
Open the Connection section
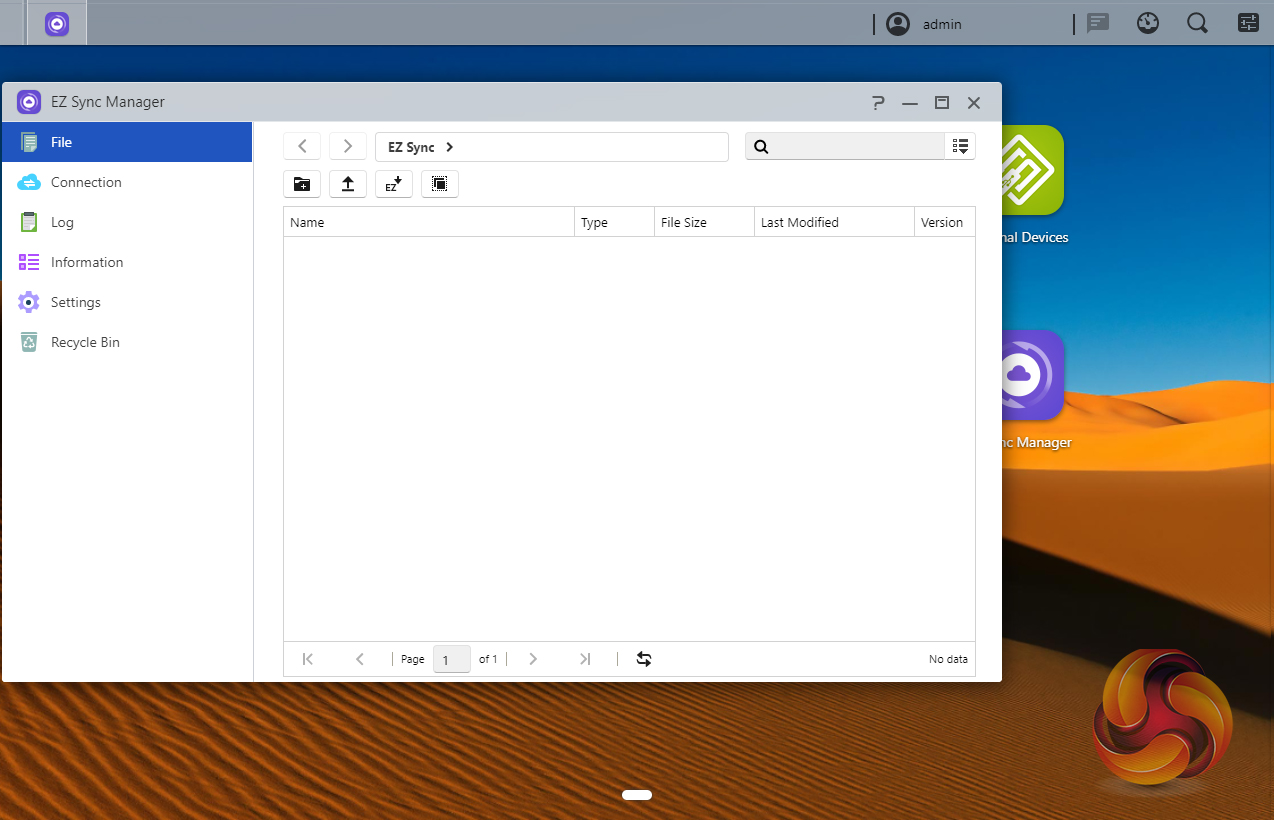point(127,182)
